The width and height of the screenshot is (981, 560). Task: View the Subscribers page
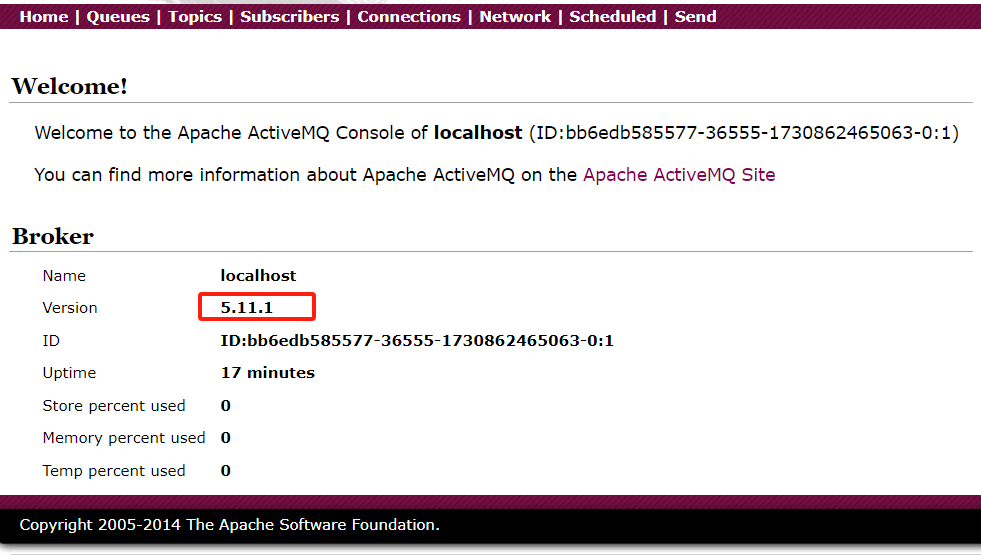click(289, 17)
